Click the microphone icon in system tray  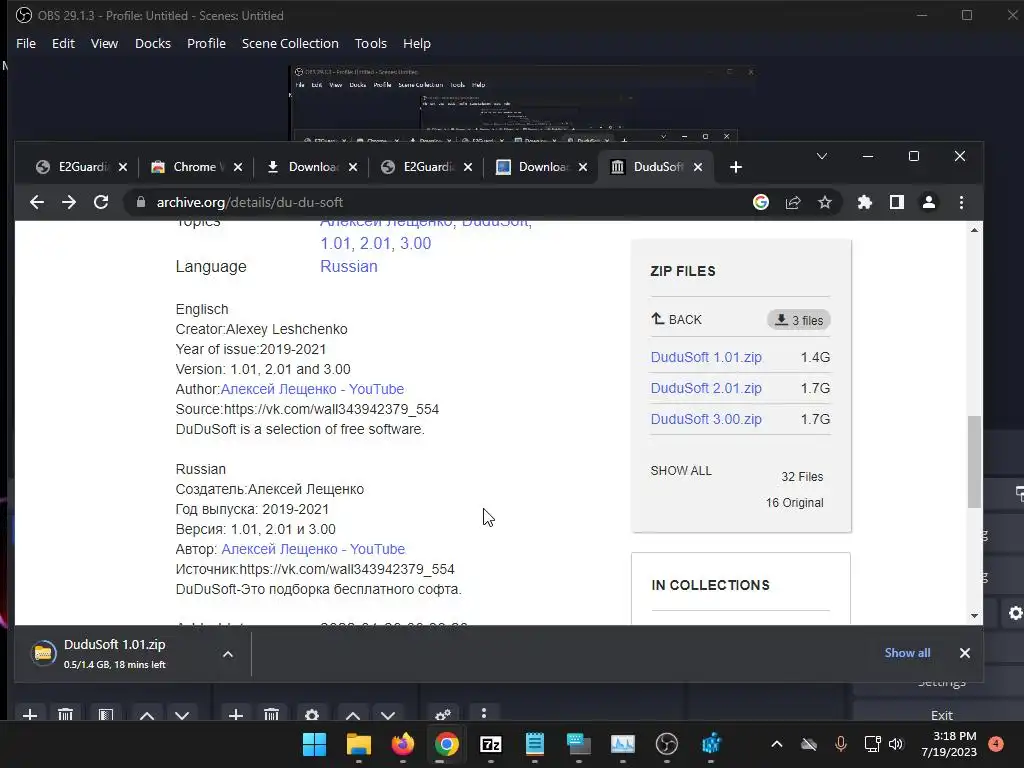click(x=841, y=744)
